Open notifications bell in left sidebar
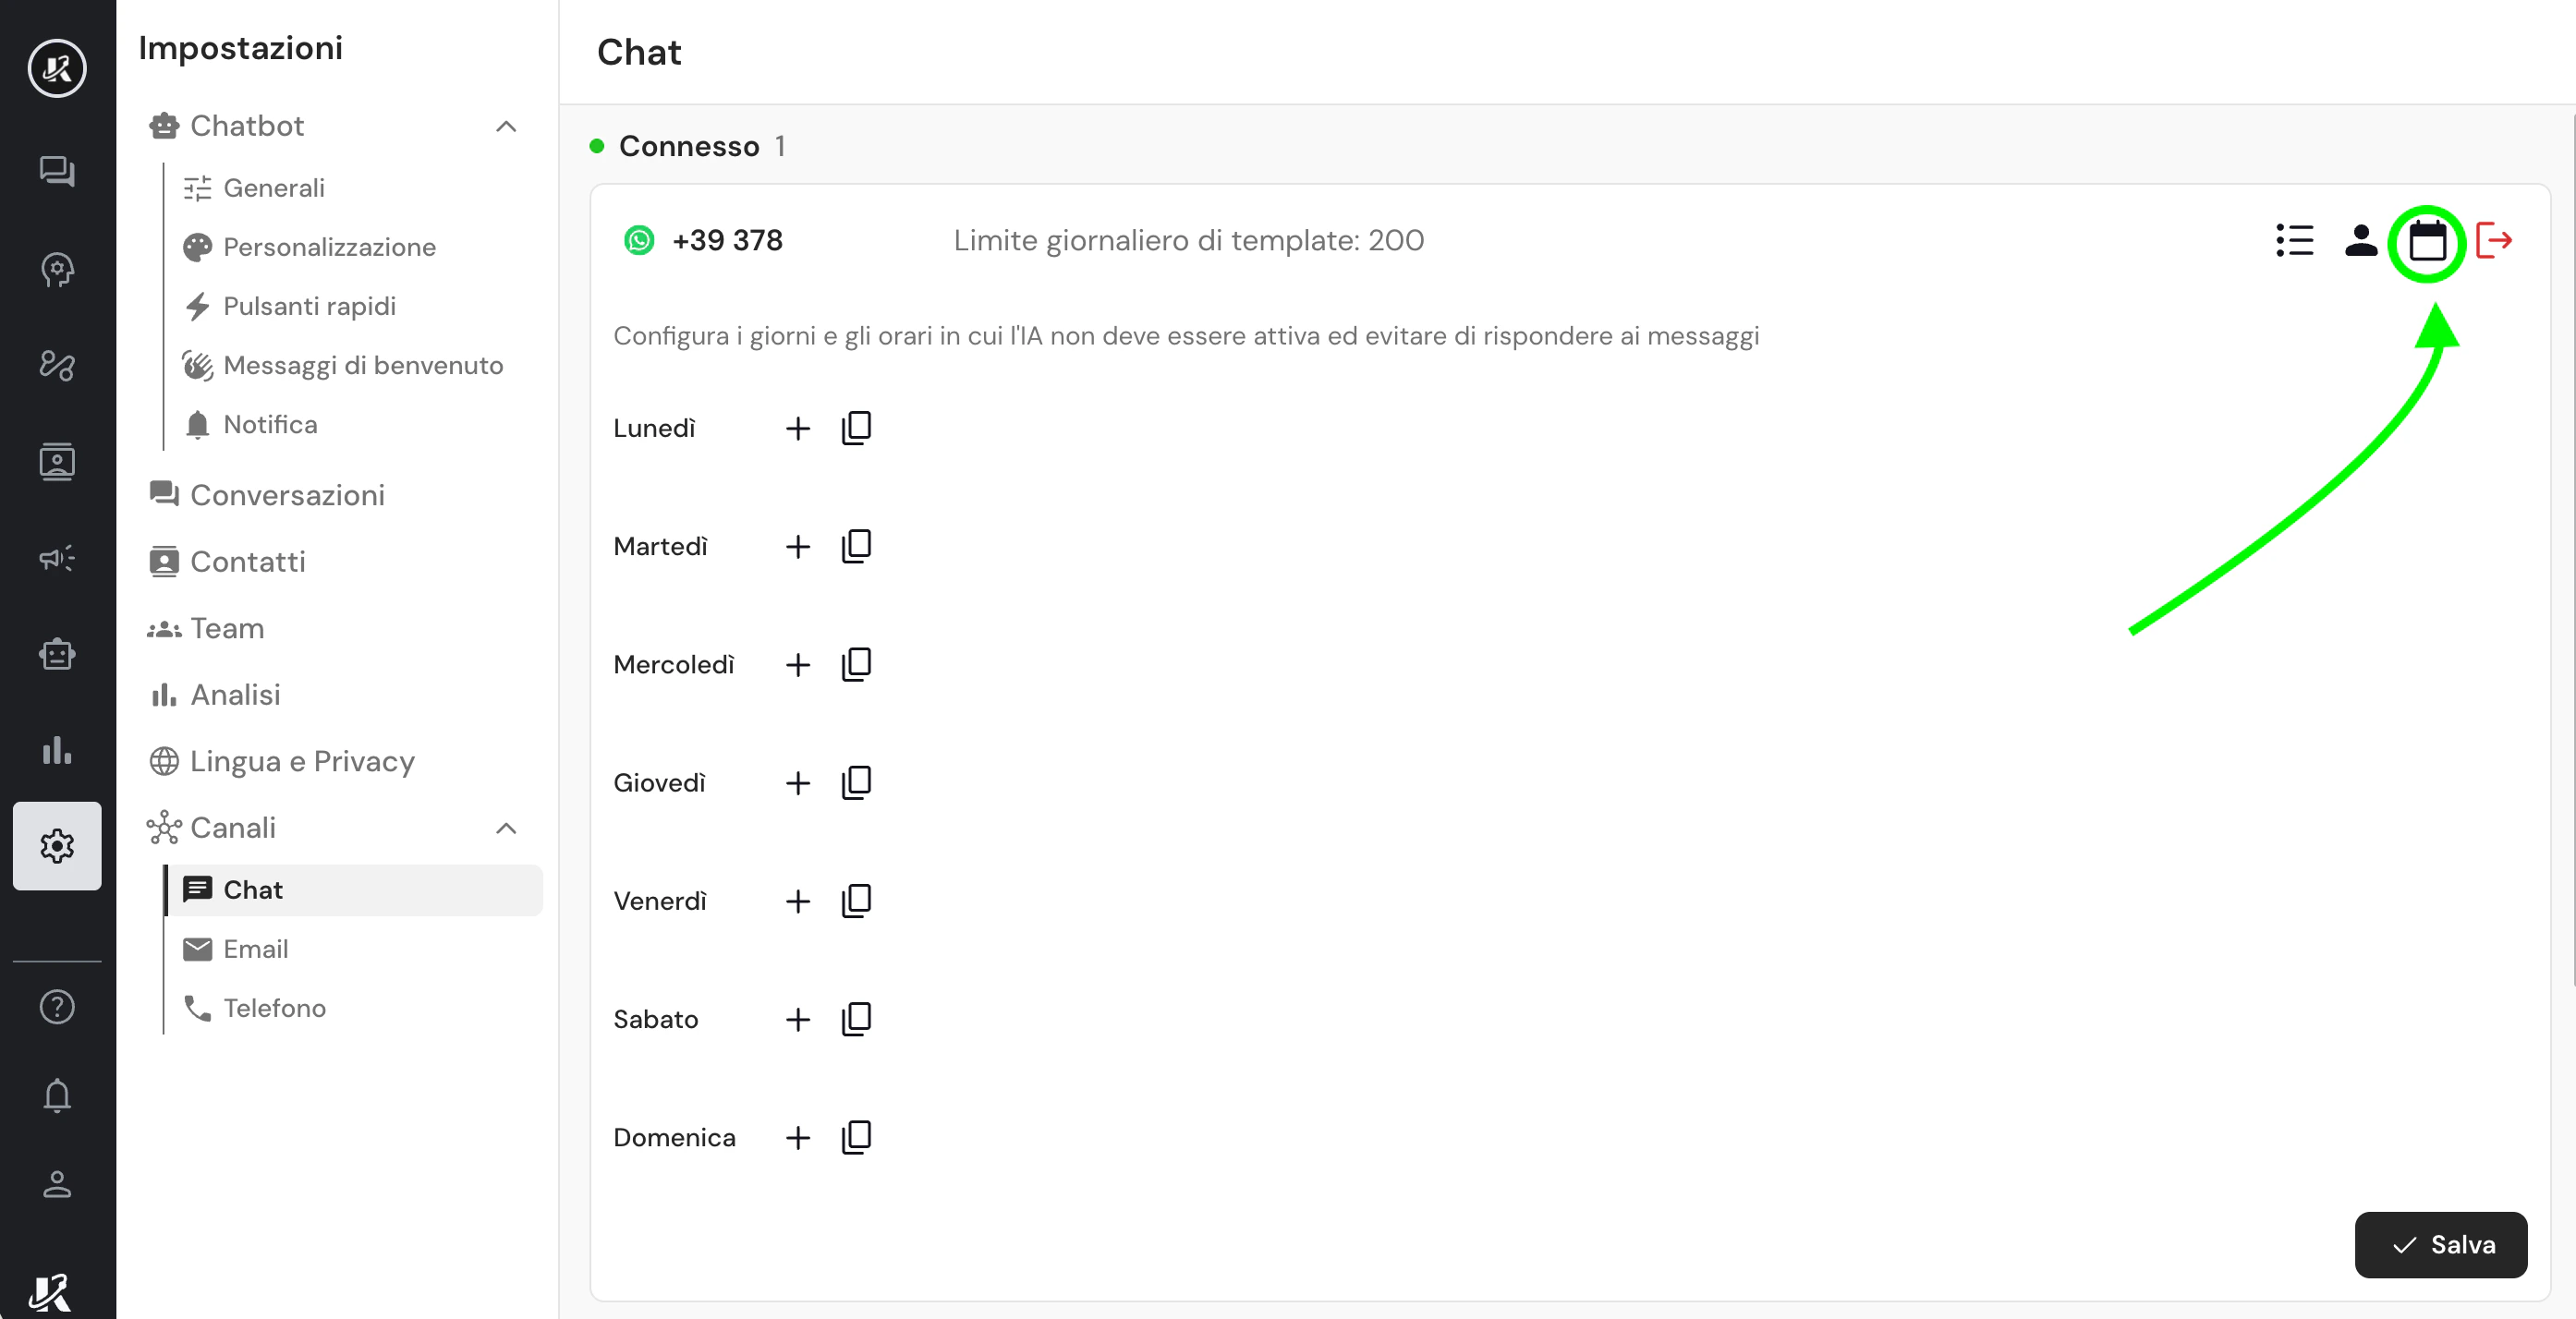Screen dimensions: 2576x1319 57,1096
